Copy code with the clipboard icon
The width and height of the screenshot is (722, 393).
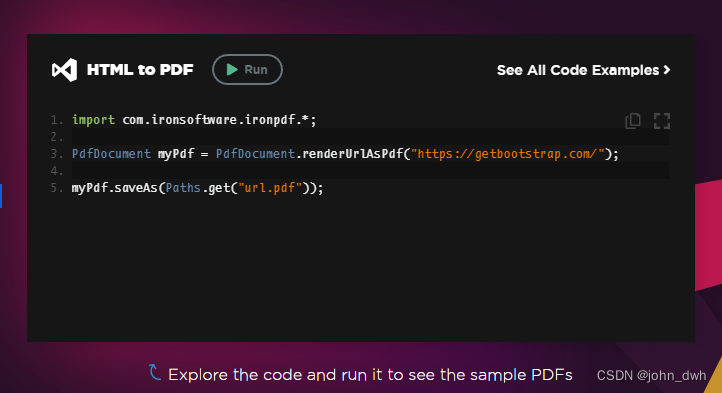pos(633,121)
